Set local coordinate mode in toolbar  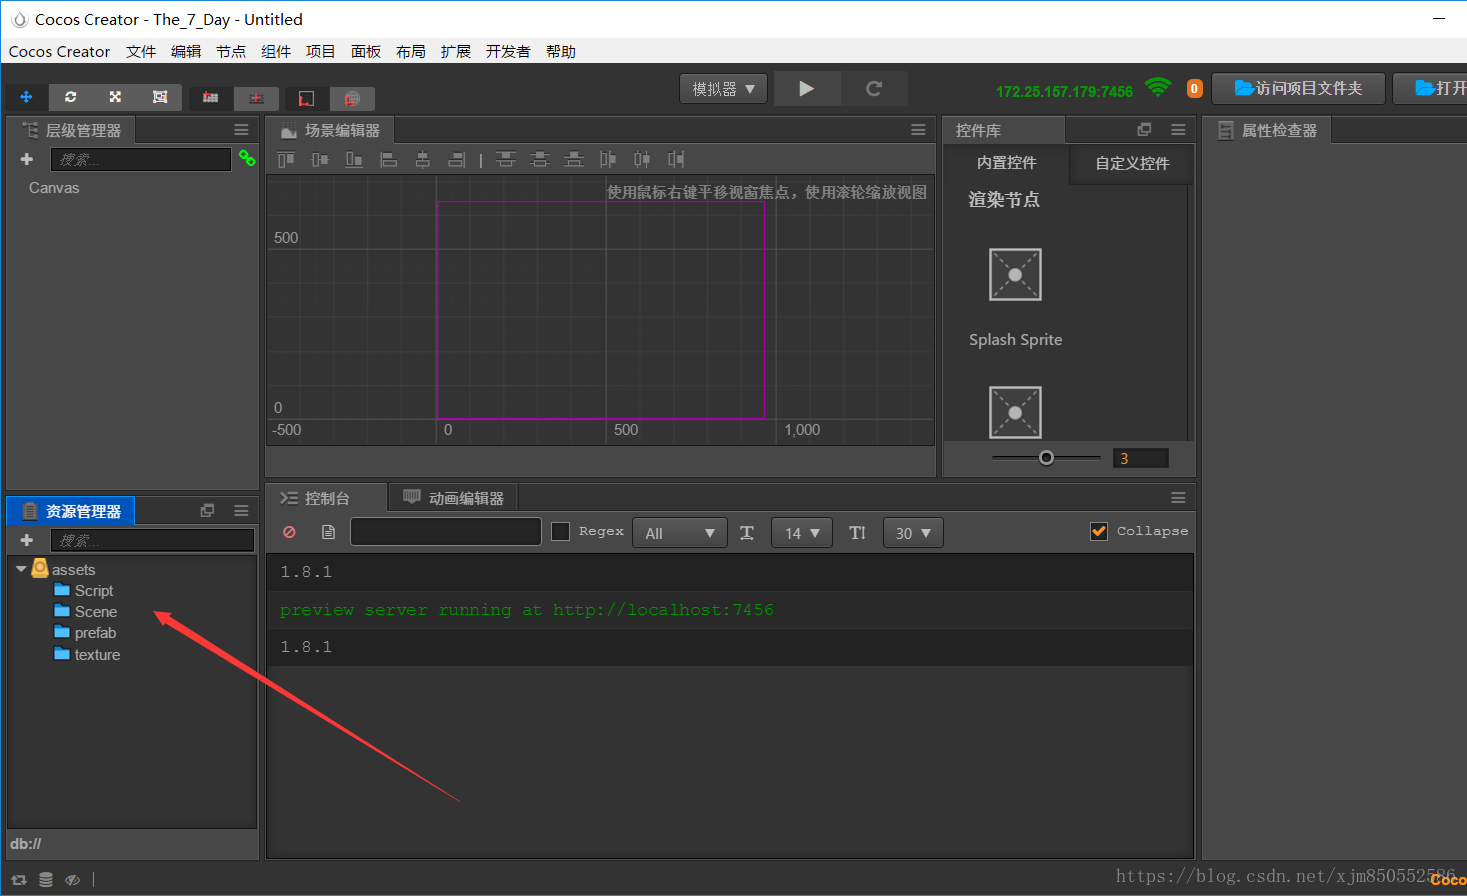click(307, 98)
